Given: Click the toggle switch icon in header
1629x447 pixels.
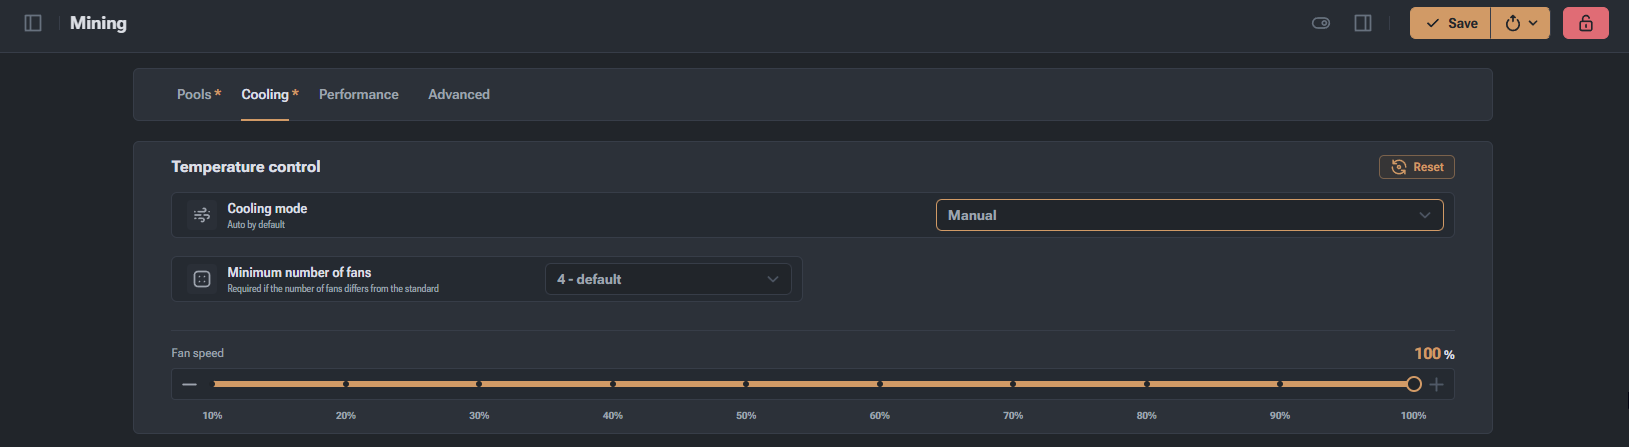Looking at the screenshot, I should point(1321,23).
